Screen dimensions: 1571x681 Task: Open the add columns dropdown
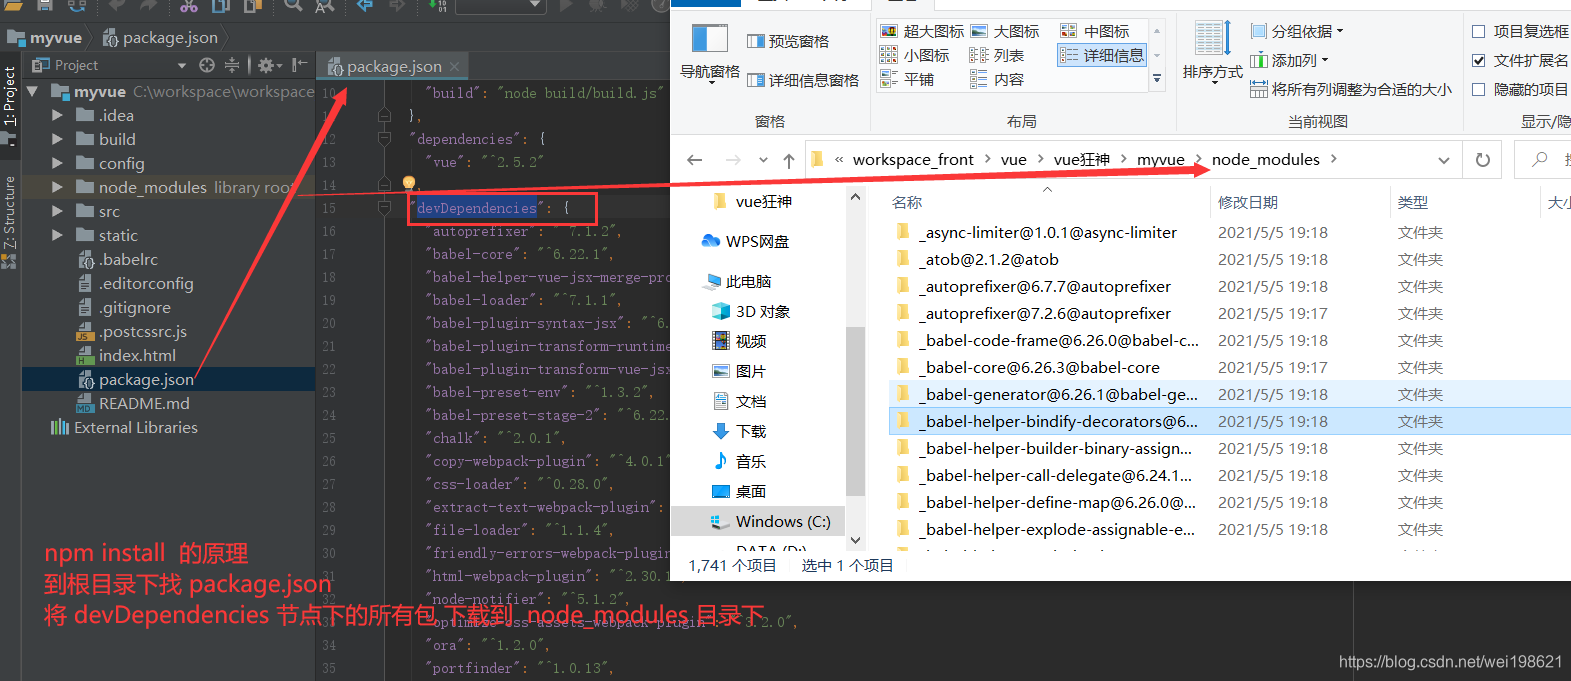point(1290,61)
